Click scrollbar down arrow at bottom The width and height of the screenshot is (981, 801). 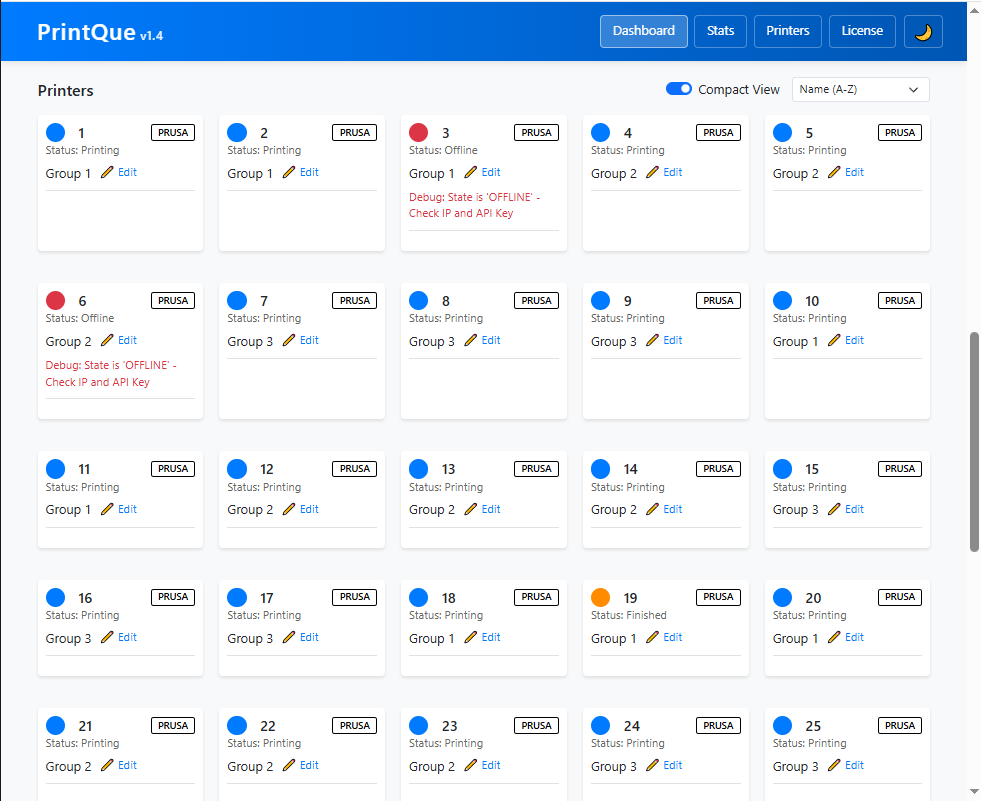[x=974, y=791]
